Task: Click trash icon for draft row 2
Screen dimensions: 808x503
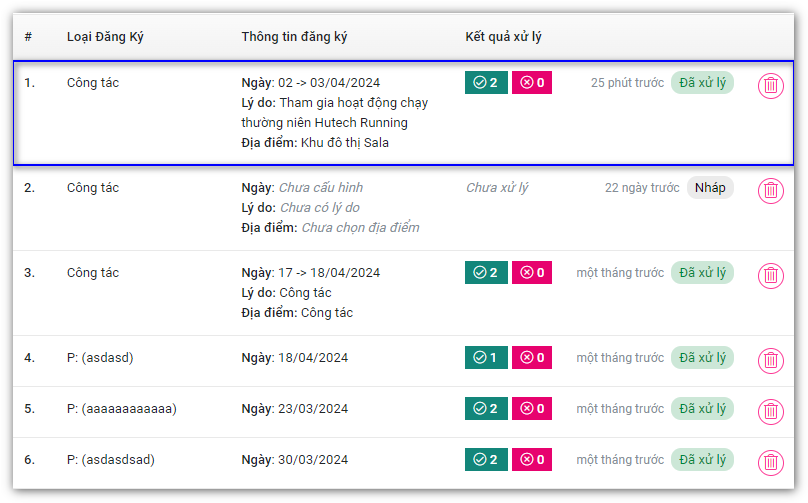Action: [x=771, y=191]
